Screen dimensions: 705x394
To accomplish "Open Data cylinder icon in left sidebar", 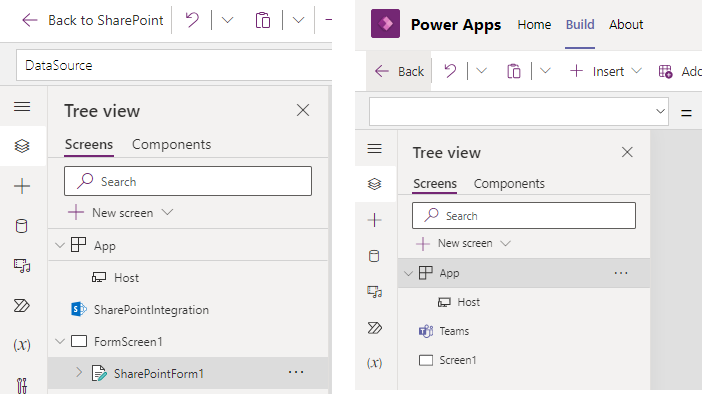I will 22,226.
